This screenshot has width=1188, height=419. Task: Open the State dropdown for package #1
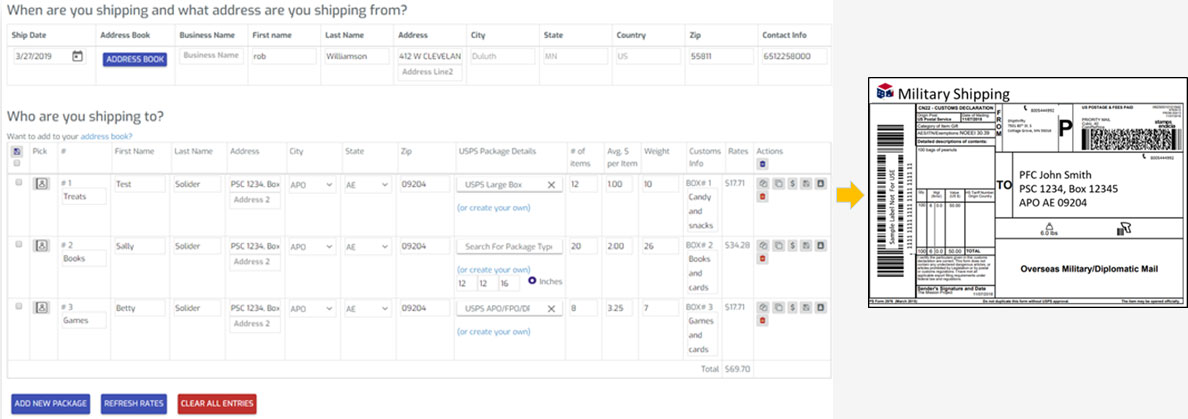(367, 185)
